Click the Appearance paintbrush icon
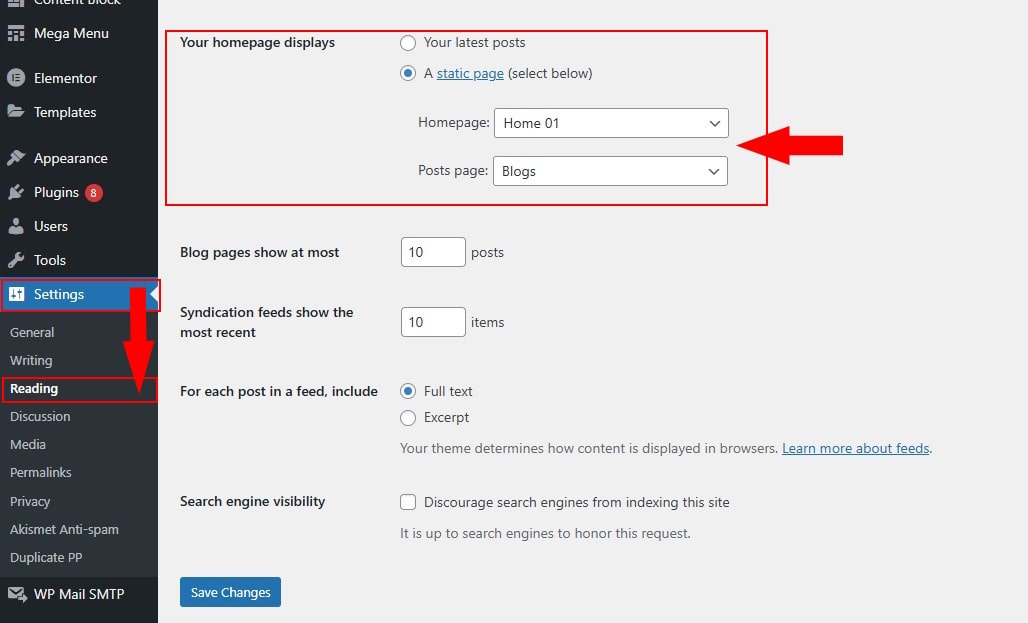This screenshot has height=623, width=1028. (x=16, y=158)
